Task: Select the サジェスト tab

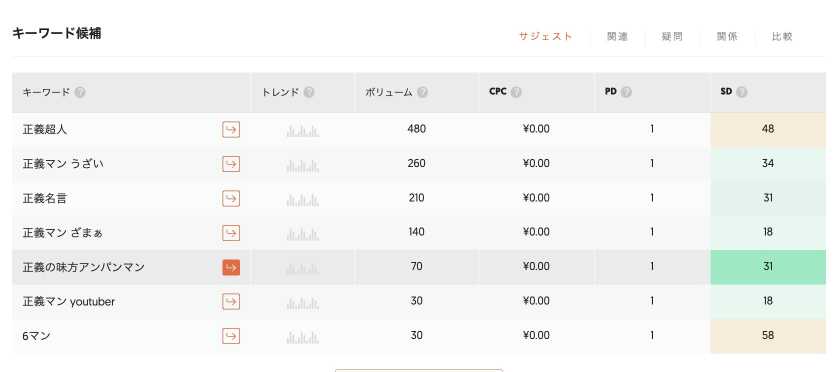Action: tap(545, 36)
